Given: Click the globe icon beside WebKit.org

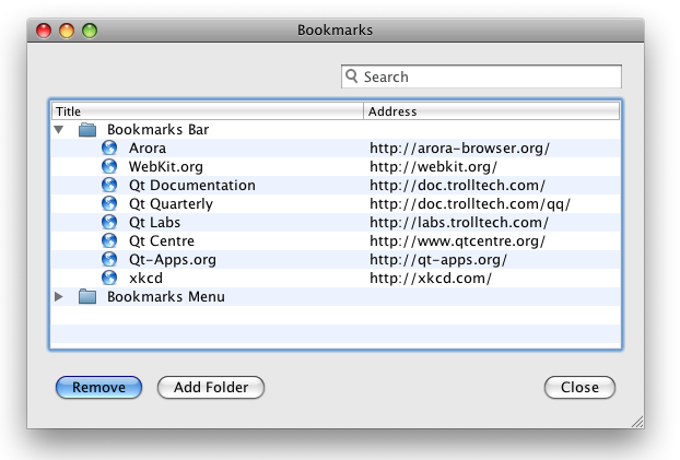Looking at the screenshot, I should pos(109,166).
